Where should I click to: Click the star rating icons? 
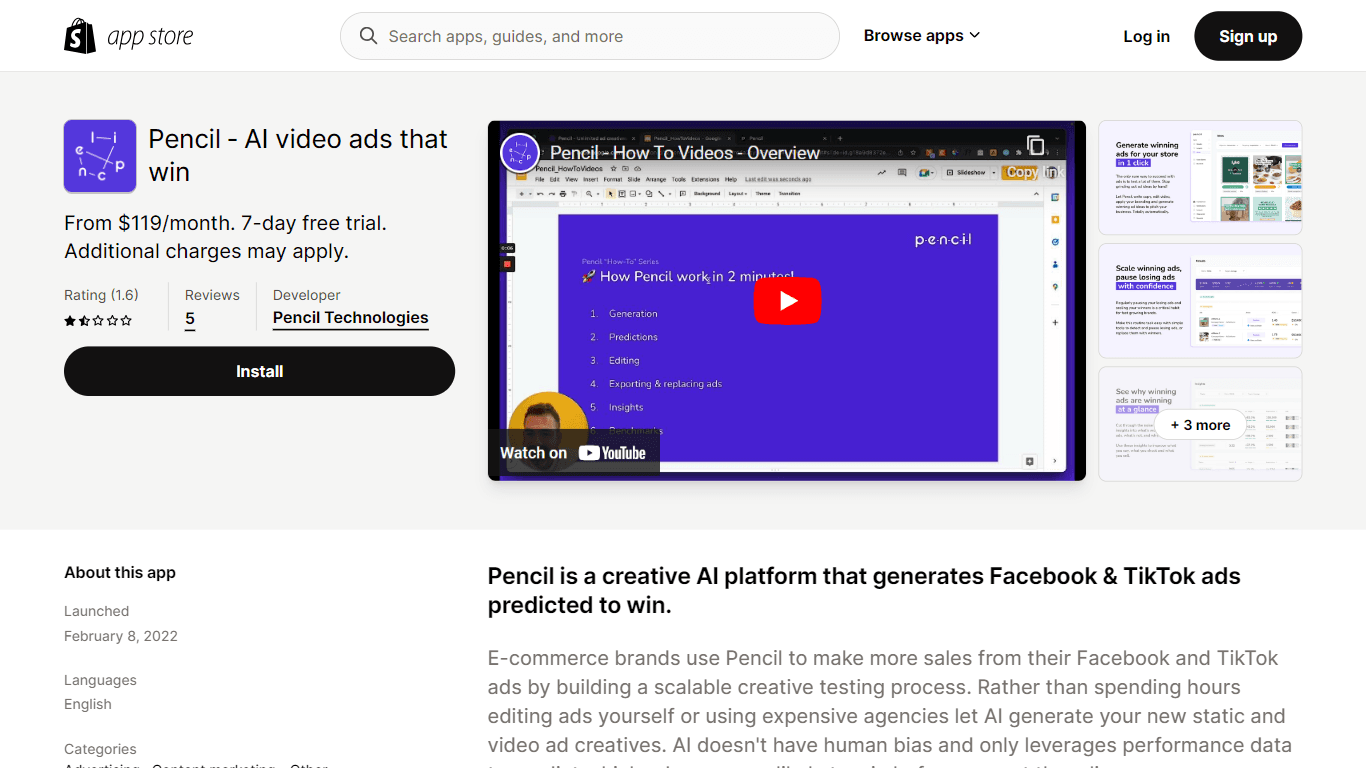point(98,321)
